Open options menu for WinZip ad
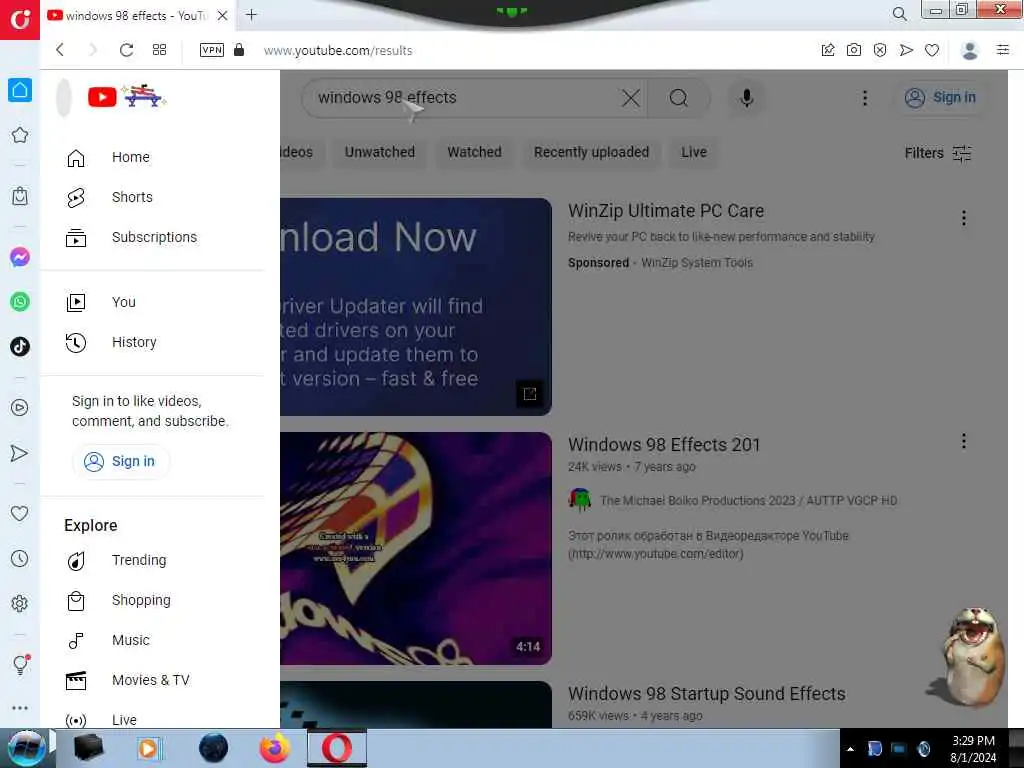Image resolution: width=1024 pixels, height=768 pixels. coord(963,218)
